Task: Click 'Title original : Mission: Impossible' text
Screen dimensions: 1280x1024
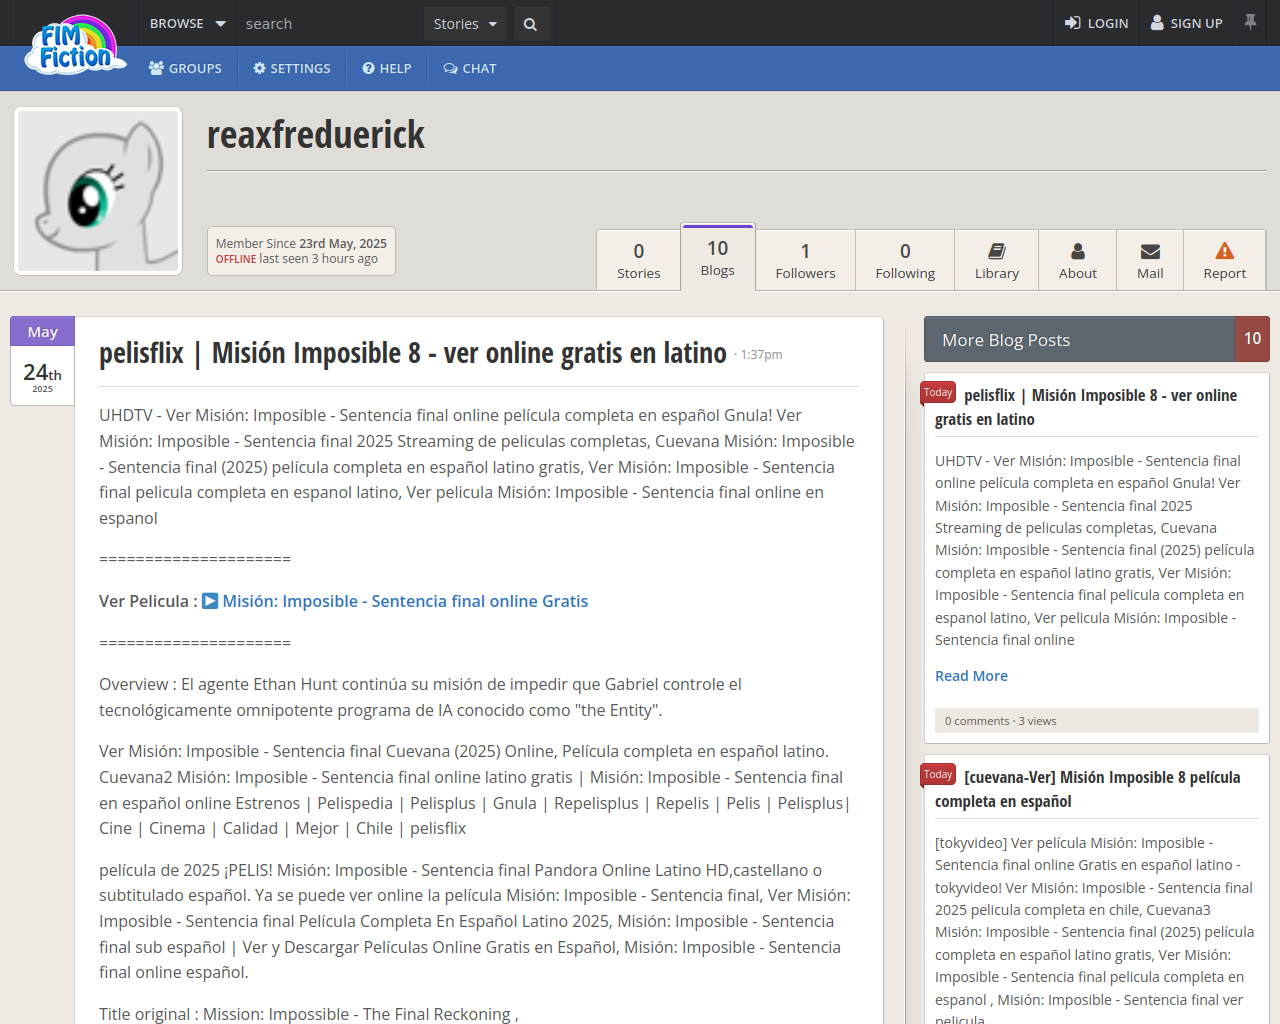Action: coord(309,1014)
